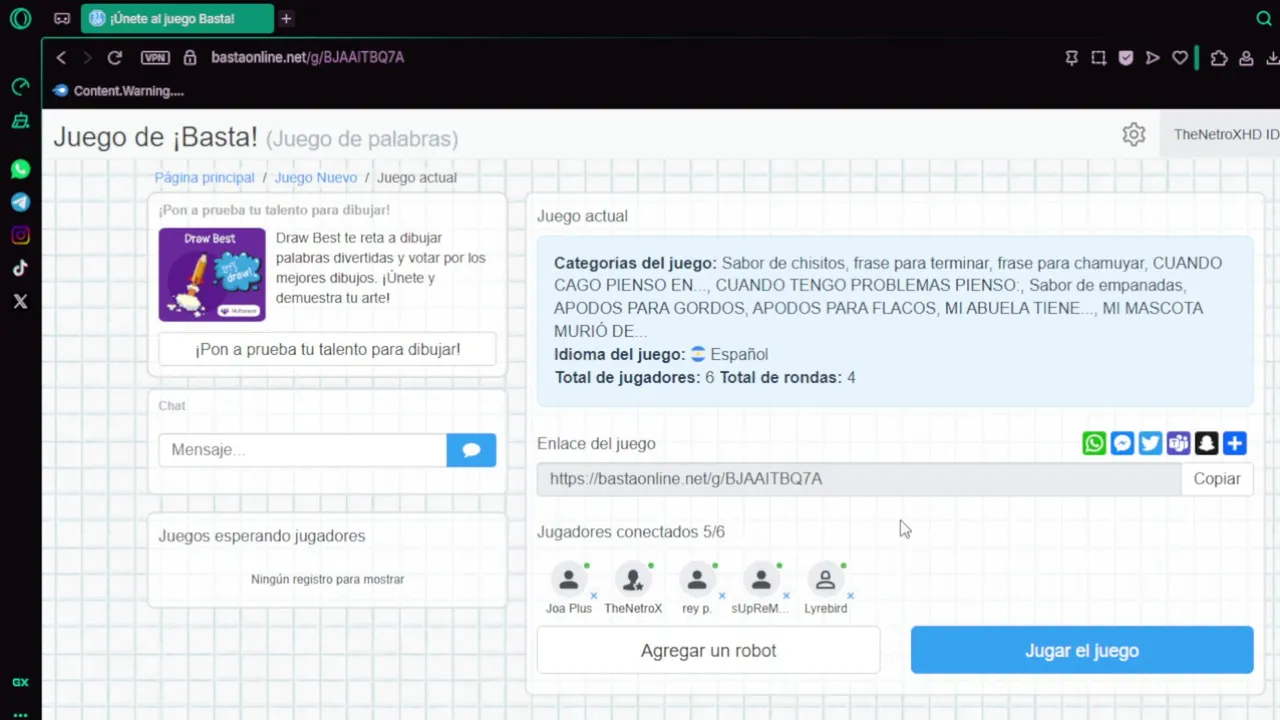Screen dimensions: 1280x720
Task: Open more share options plus icon
Action: coord(1234,443)
